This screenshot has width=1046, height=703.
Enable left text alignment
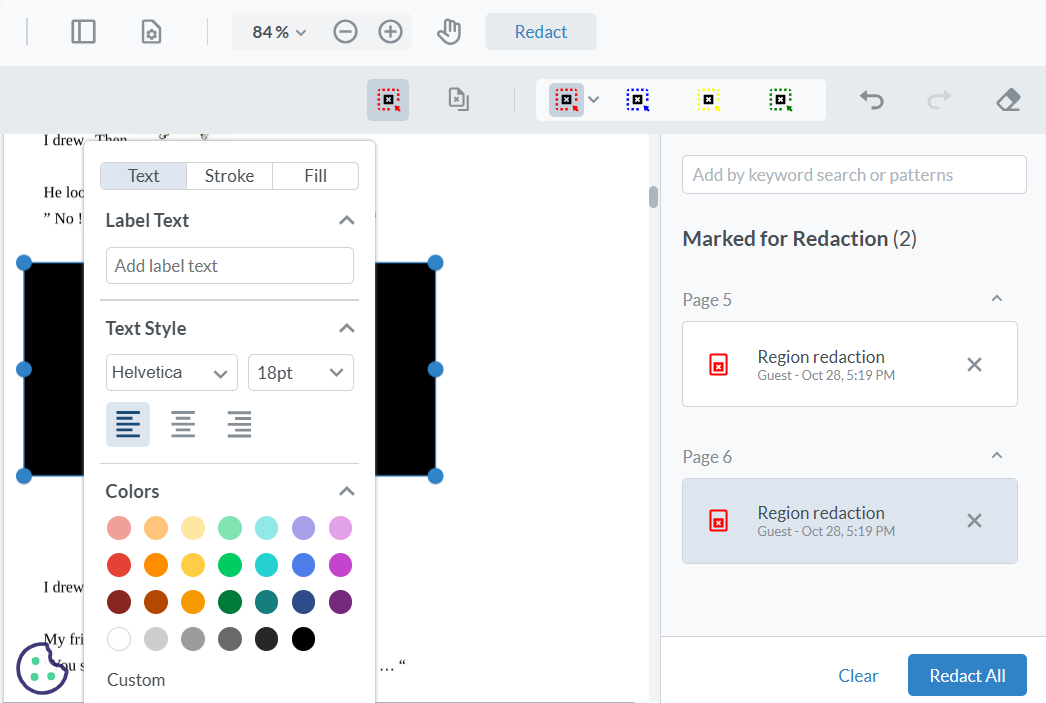(x=127, y=423)
